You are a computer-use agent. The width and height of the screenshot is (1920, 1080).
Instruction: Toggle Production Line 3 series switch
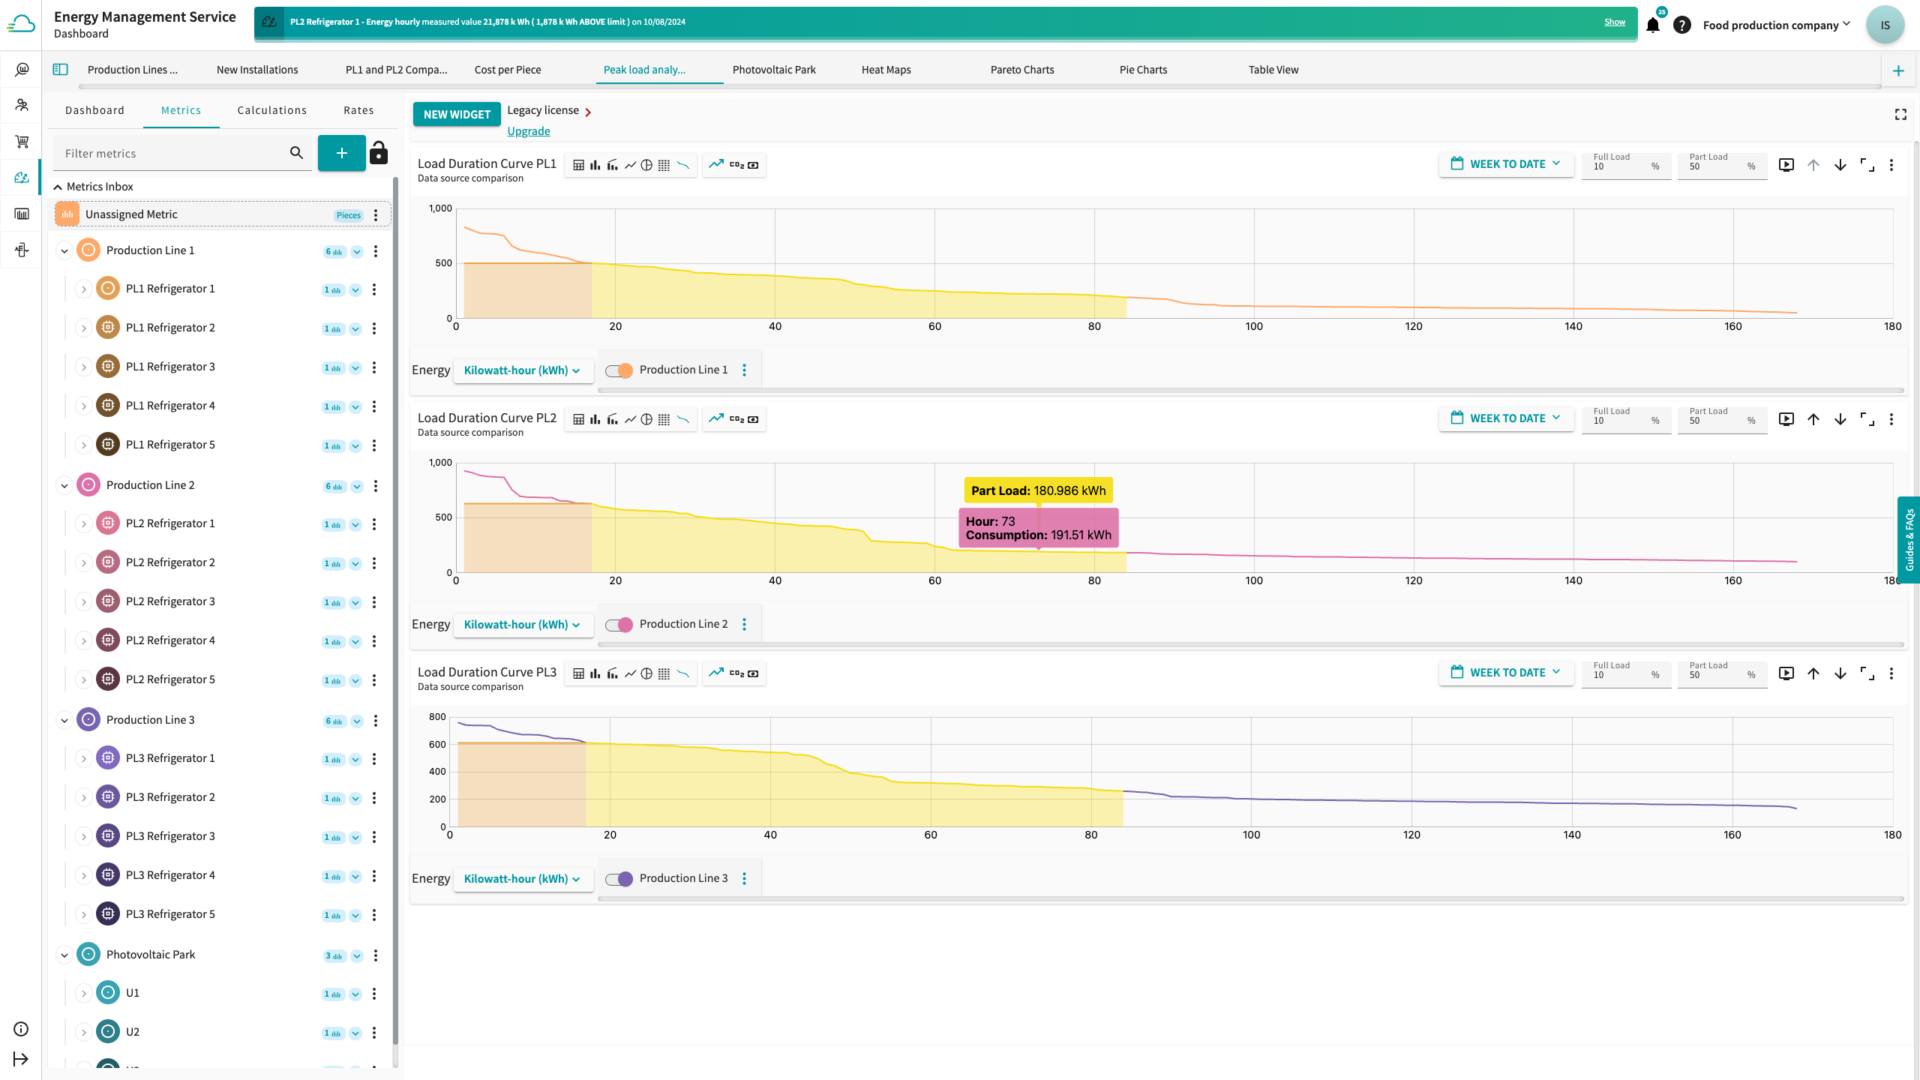pyautogui.click(x=619, y=879)
